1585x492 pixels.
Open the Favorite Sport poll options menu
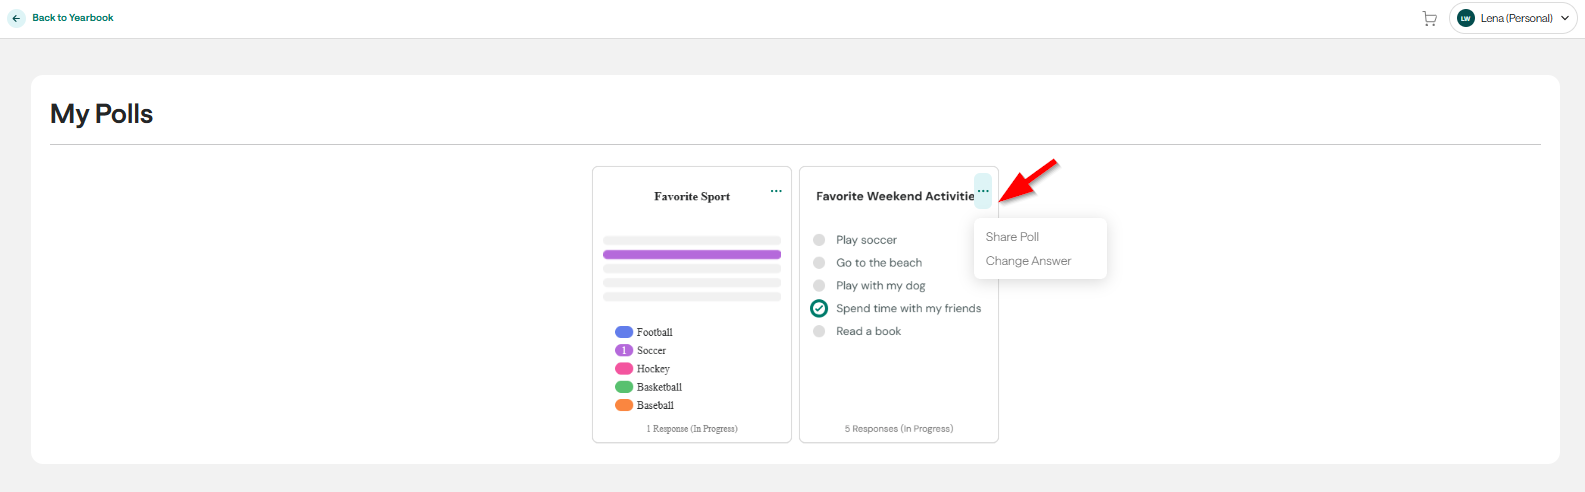[x=776, y=191]
